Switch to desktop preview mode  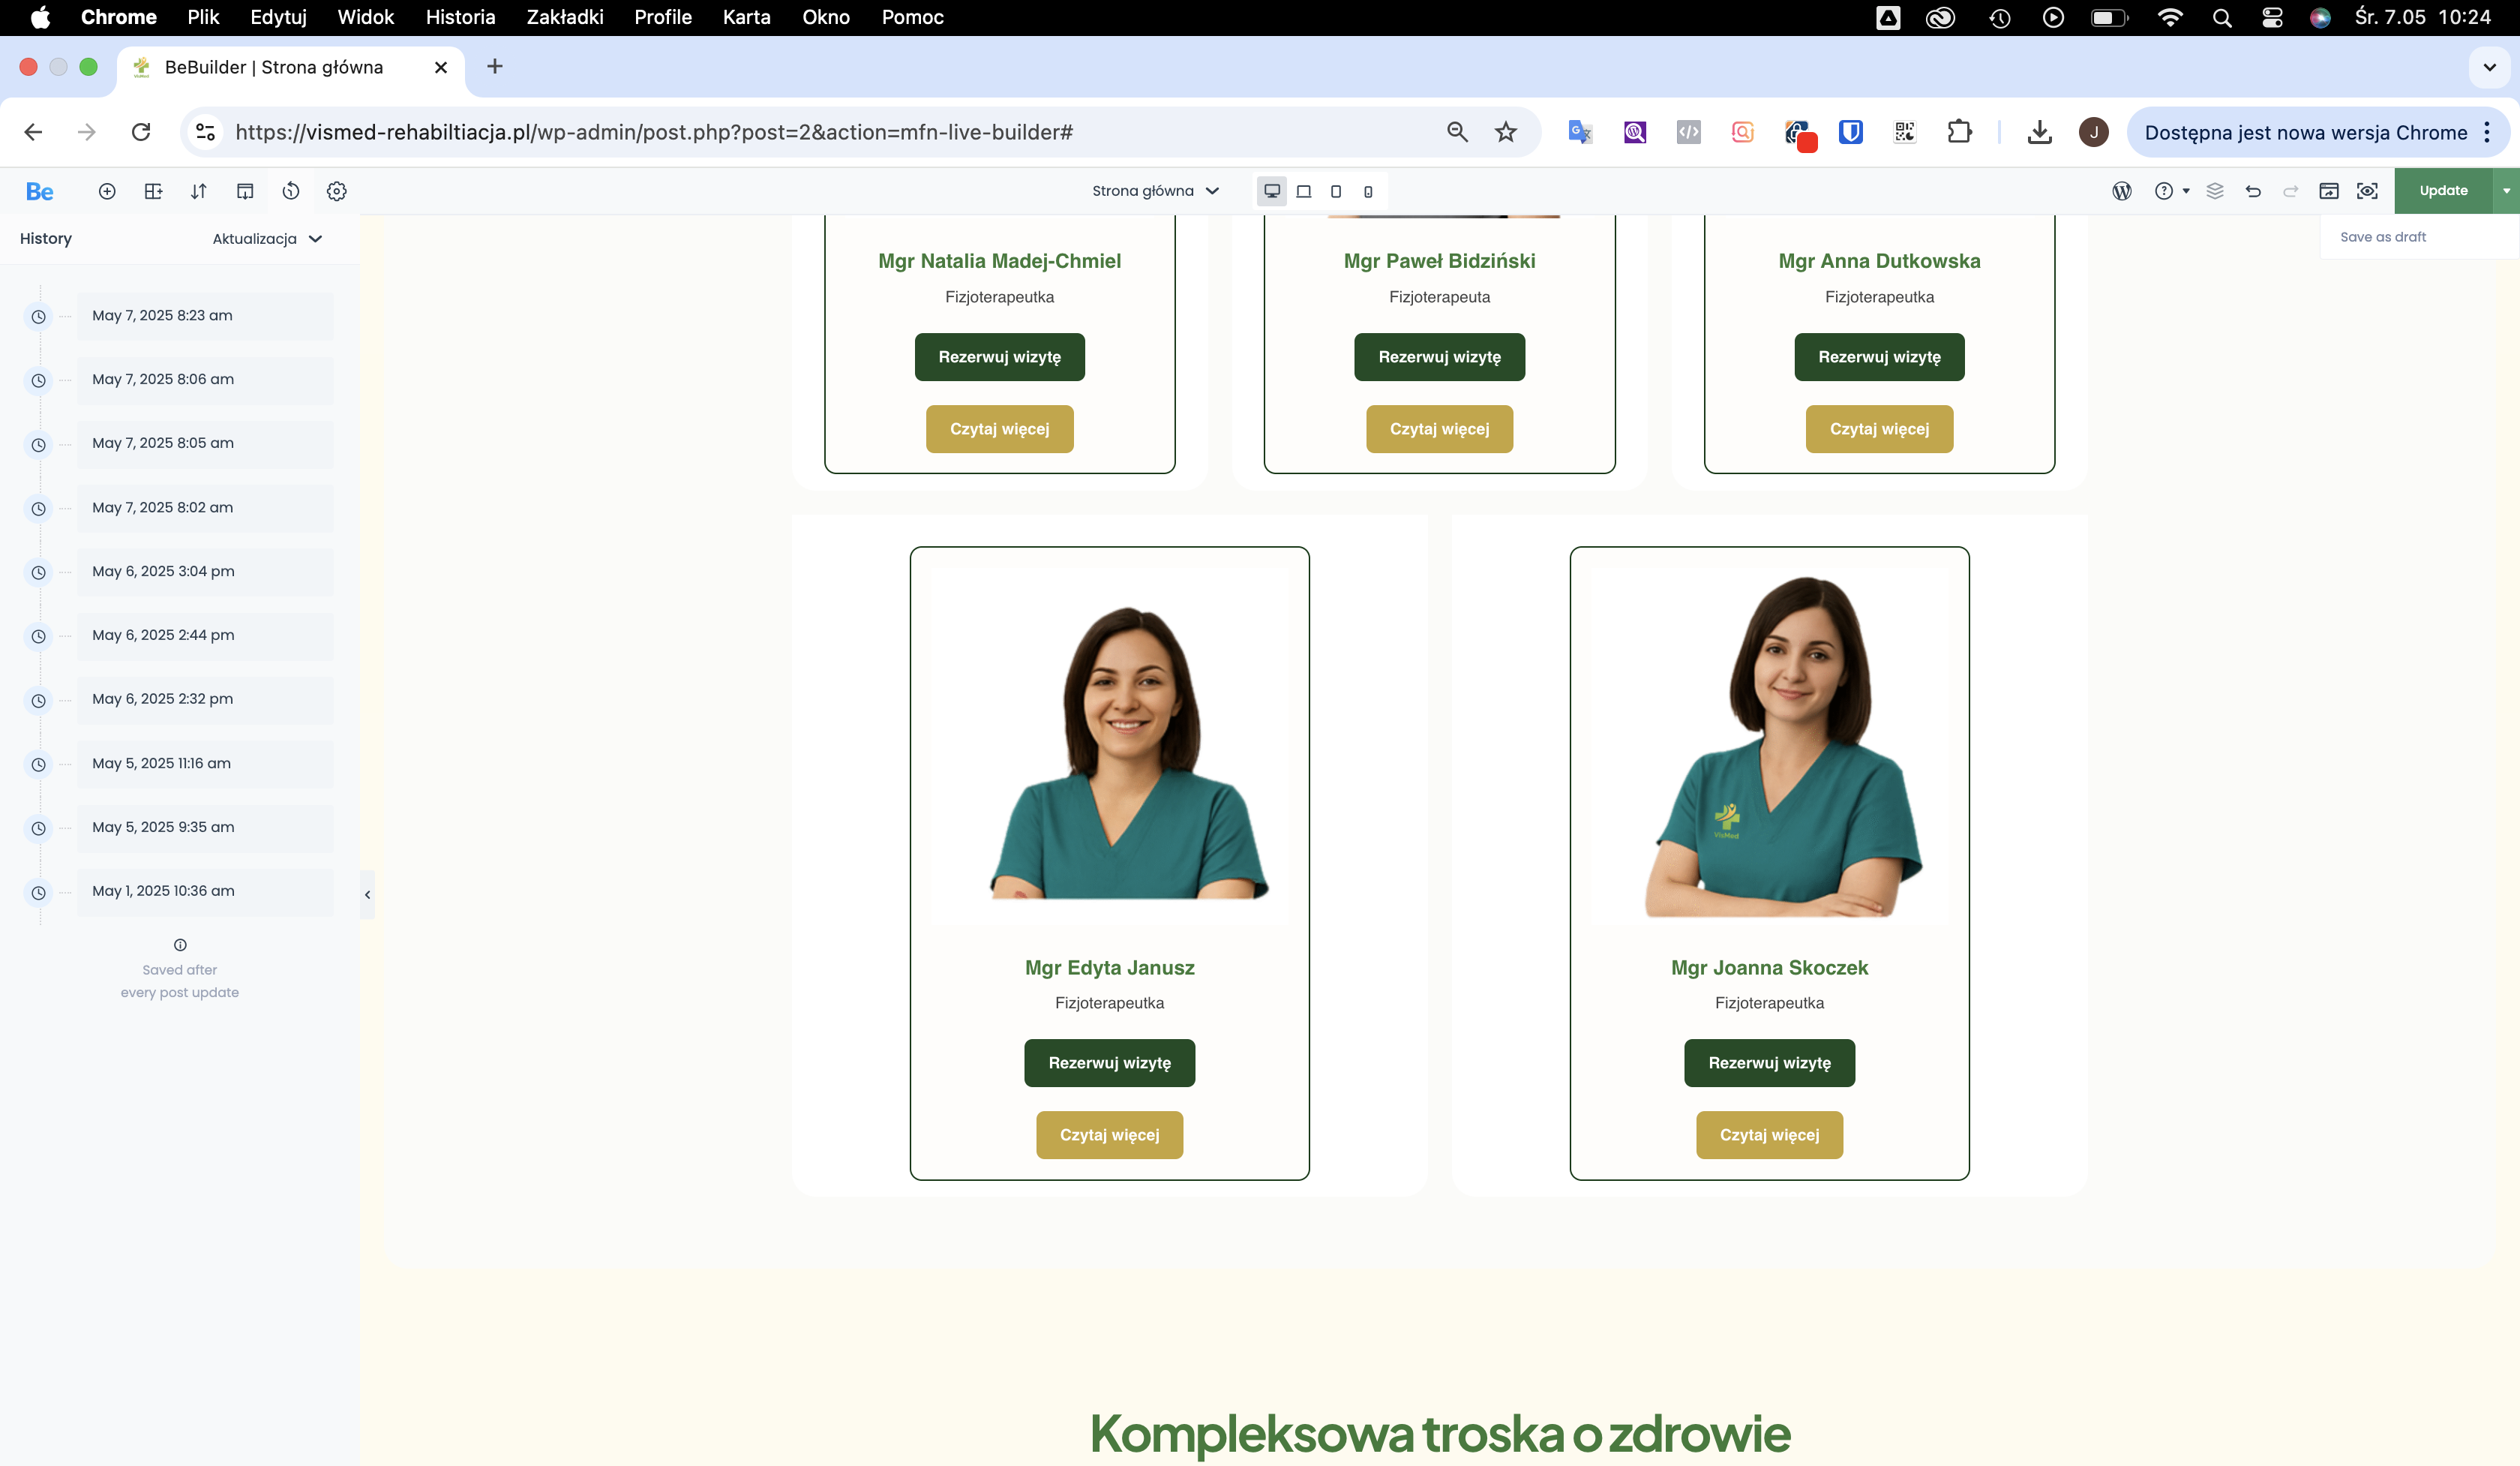[x=1272, y=191]
